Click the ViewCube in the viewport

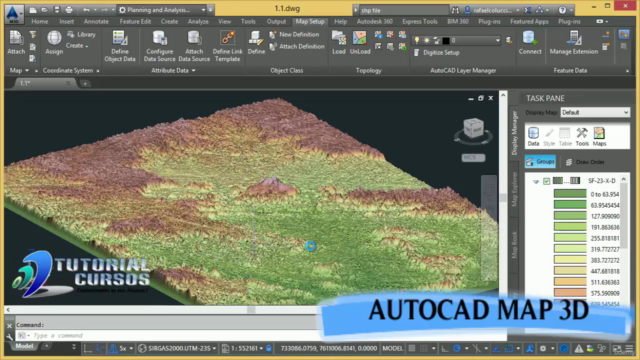click(473, 129)
